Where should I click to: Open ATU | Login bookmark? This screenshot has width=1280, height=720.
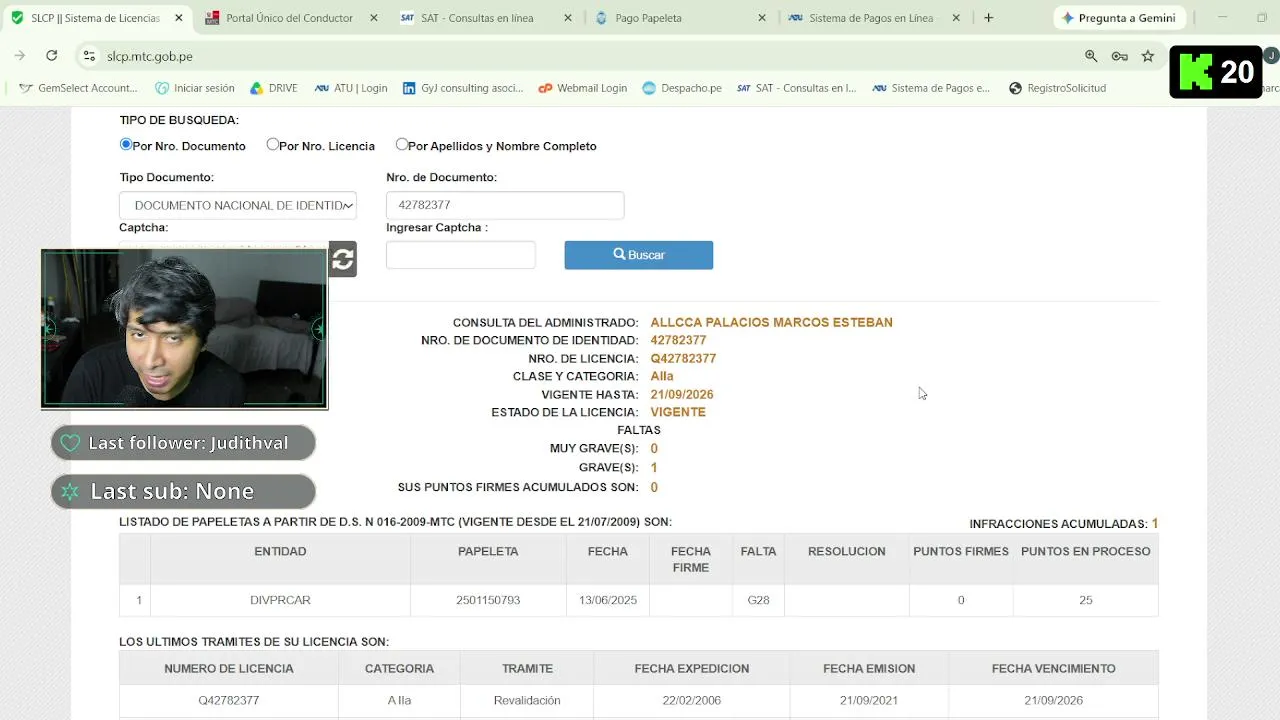[350, 88]
